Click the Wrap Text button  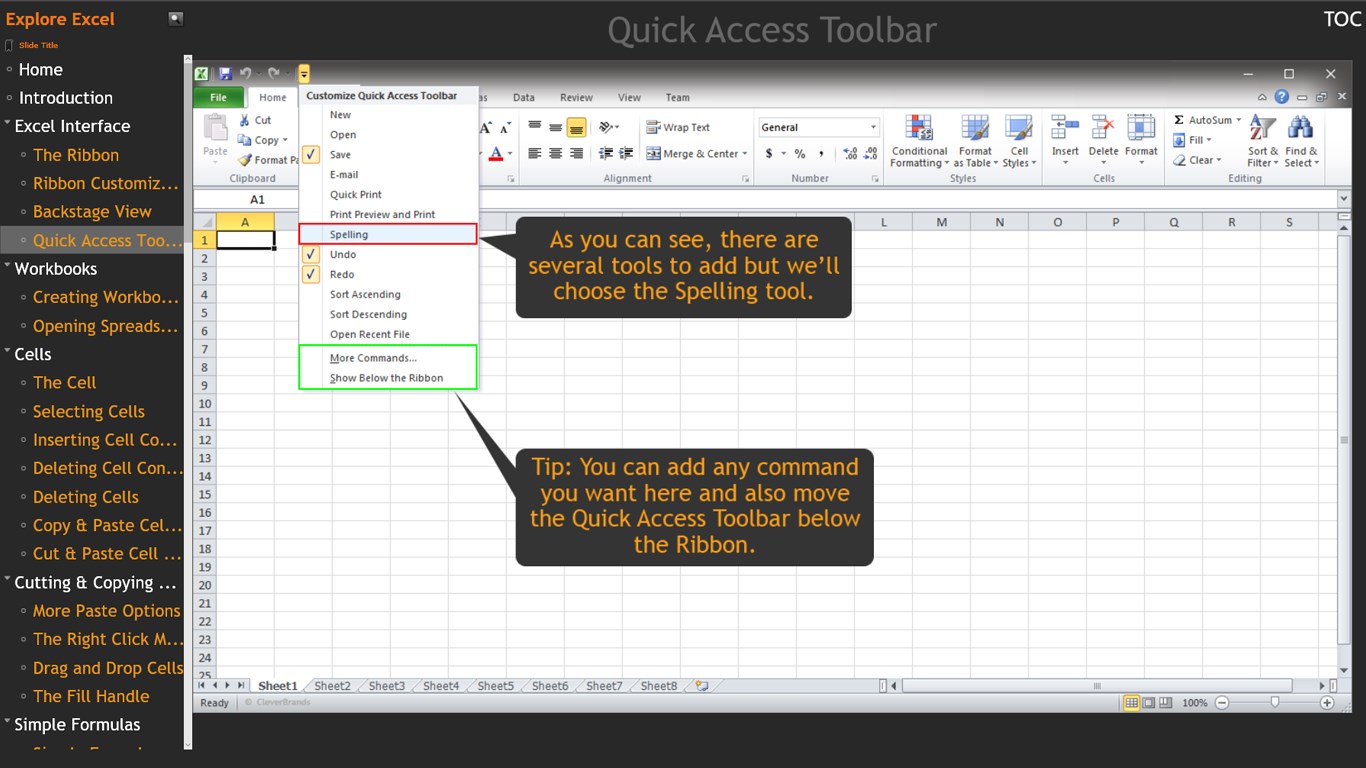pyautogui.click(x=678, y=127)
